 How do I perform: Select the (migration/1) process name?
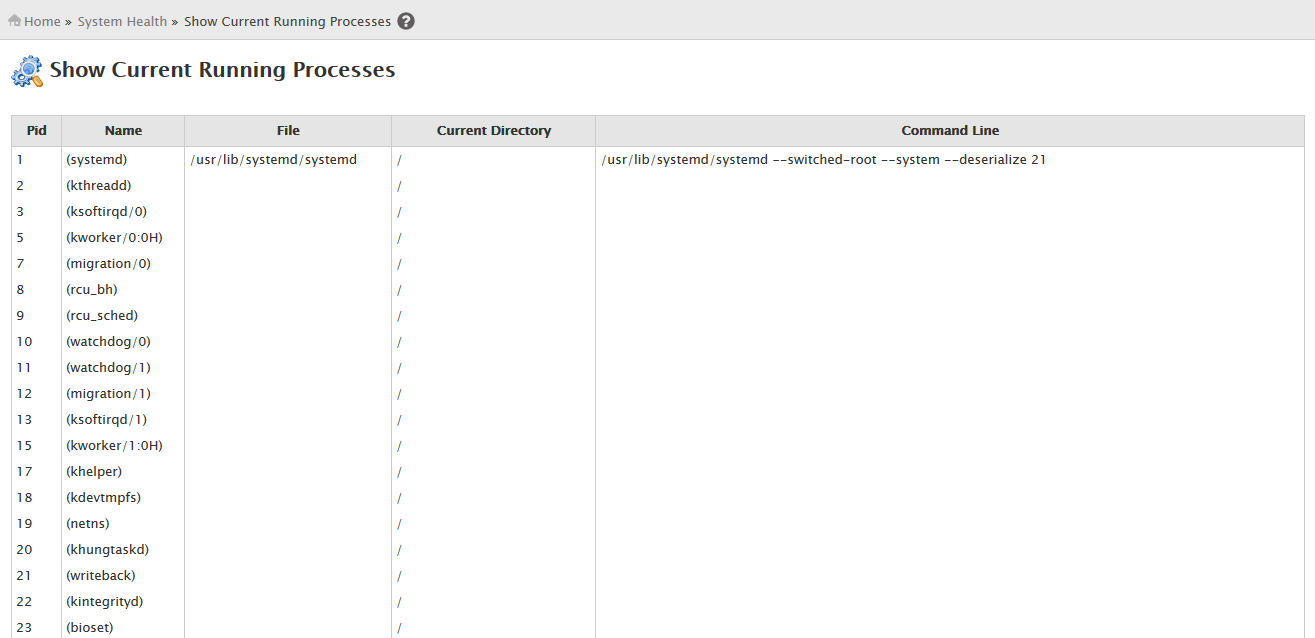coord(109,394)
